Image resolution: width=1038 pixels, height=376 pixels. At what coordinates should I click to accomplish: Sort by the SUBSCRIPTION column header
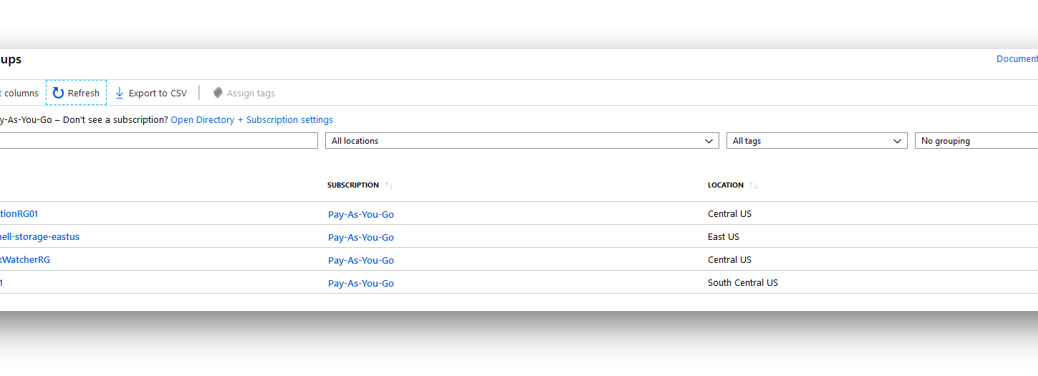click(x=353, y=185)
